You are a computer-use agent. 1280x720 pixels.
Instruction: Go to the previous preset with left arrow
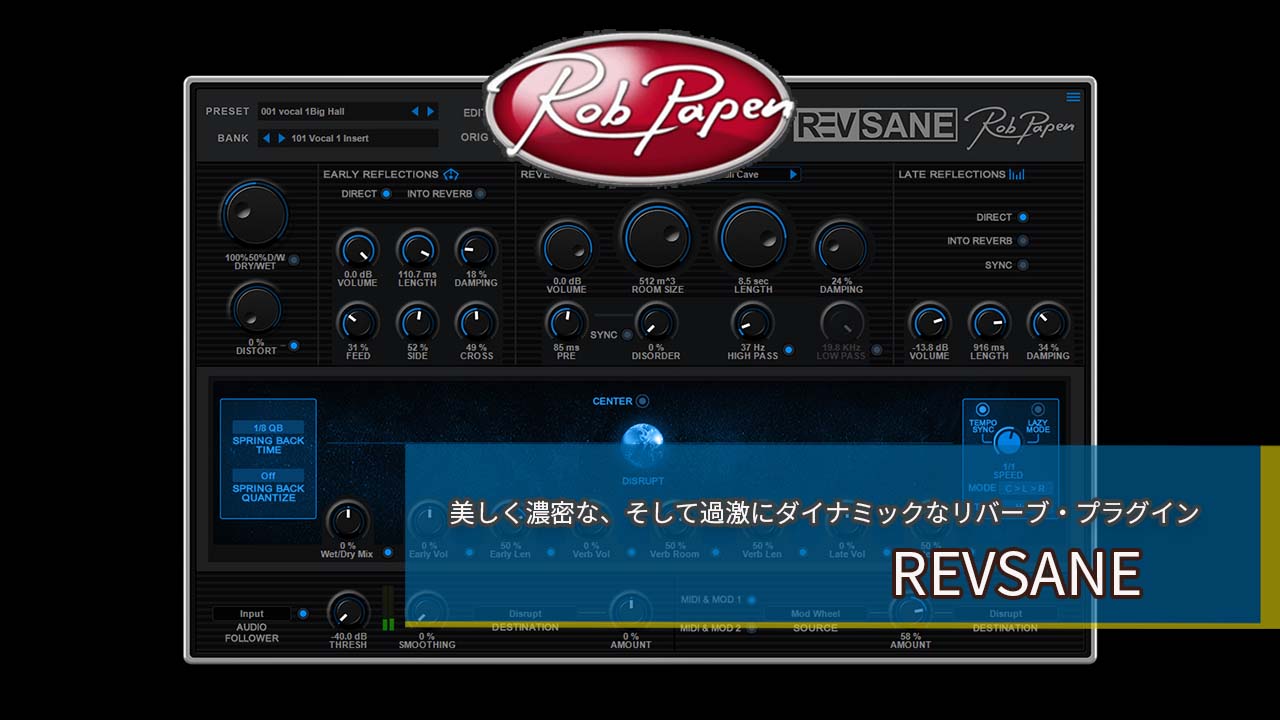[x=416, y=111]
